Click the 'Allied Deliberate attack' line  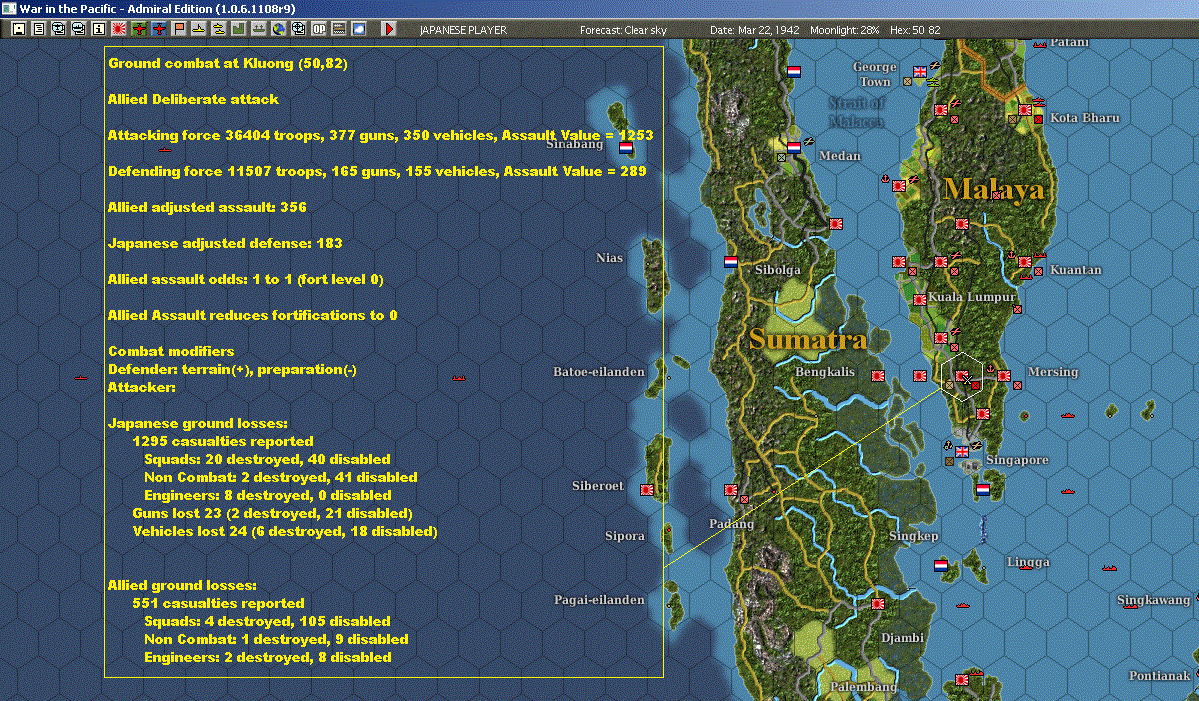(x=193, y=99)
